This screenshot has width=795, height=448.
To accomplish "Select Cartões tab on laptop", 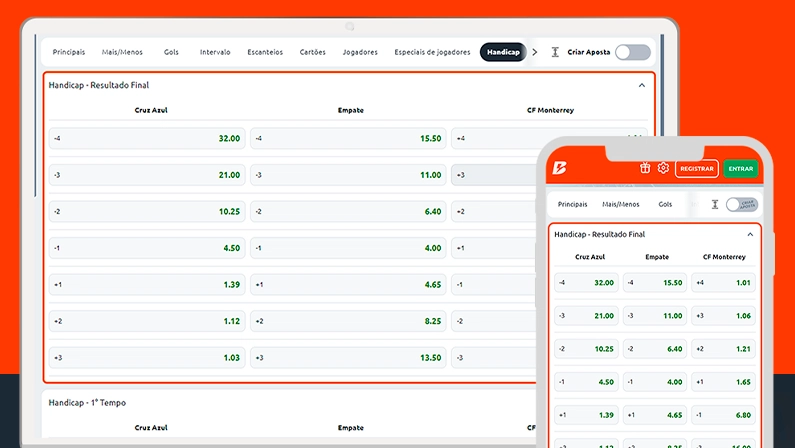I will [313, 52].
